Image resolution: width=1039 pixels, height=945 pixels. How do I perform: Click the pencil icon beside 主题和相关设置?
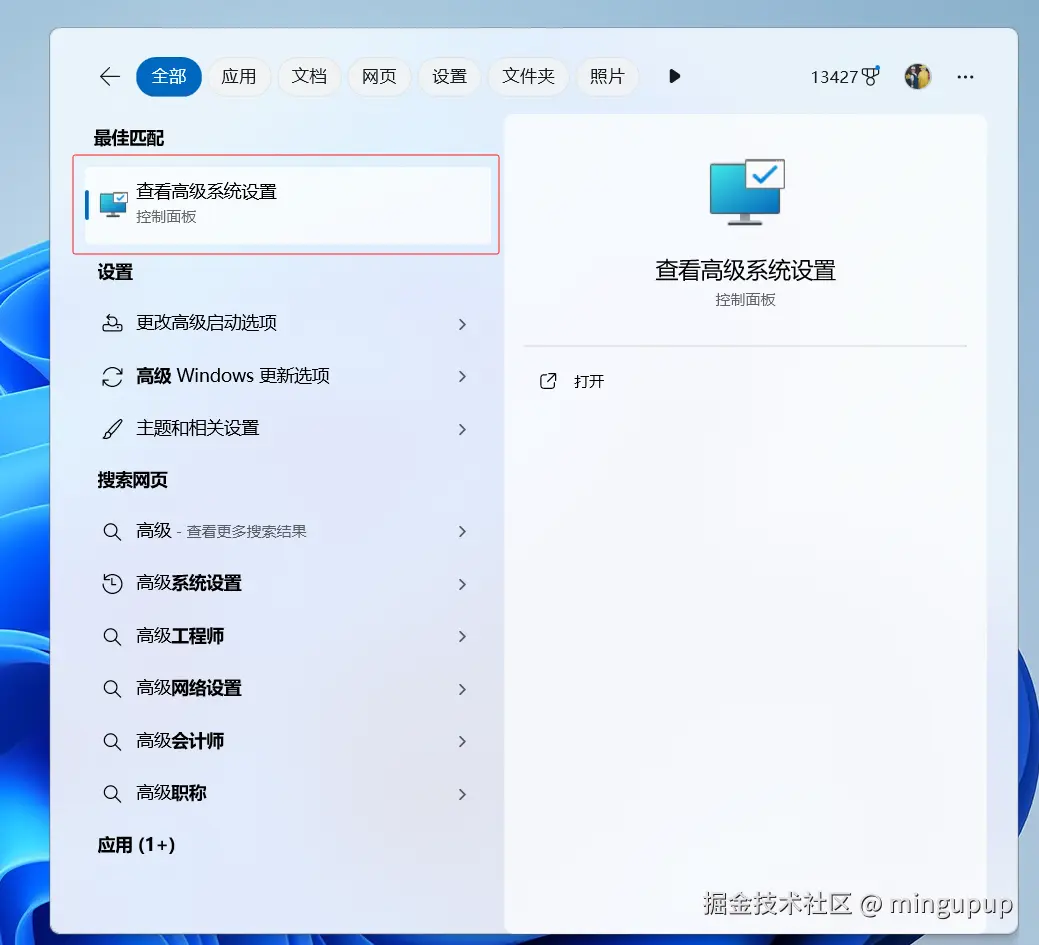pyautogui.click(x=112, y=428)
